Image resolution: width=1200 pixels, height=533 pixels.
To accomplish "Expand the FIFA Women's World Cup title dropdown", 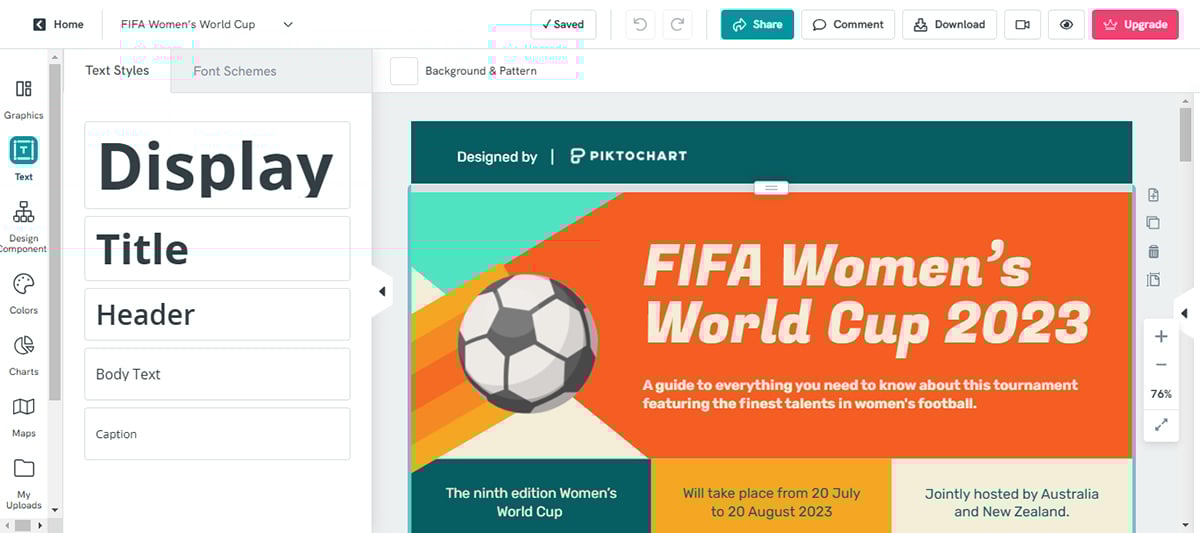I will [288, 25].
